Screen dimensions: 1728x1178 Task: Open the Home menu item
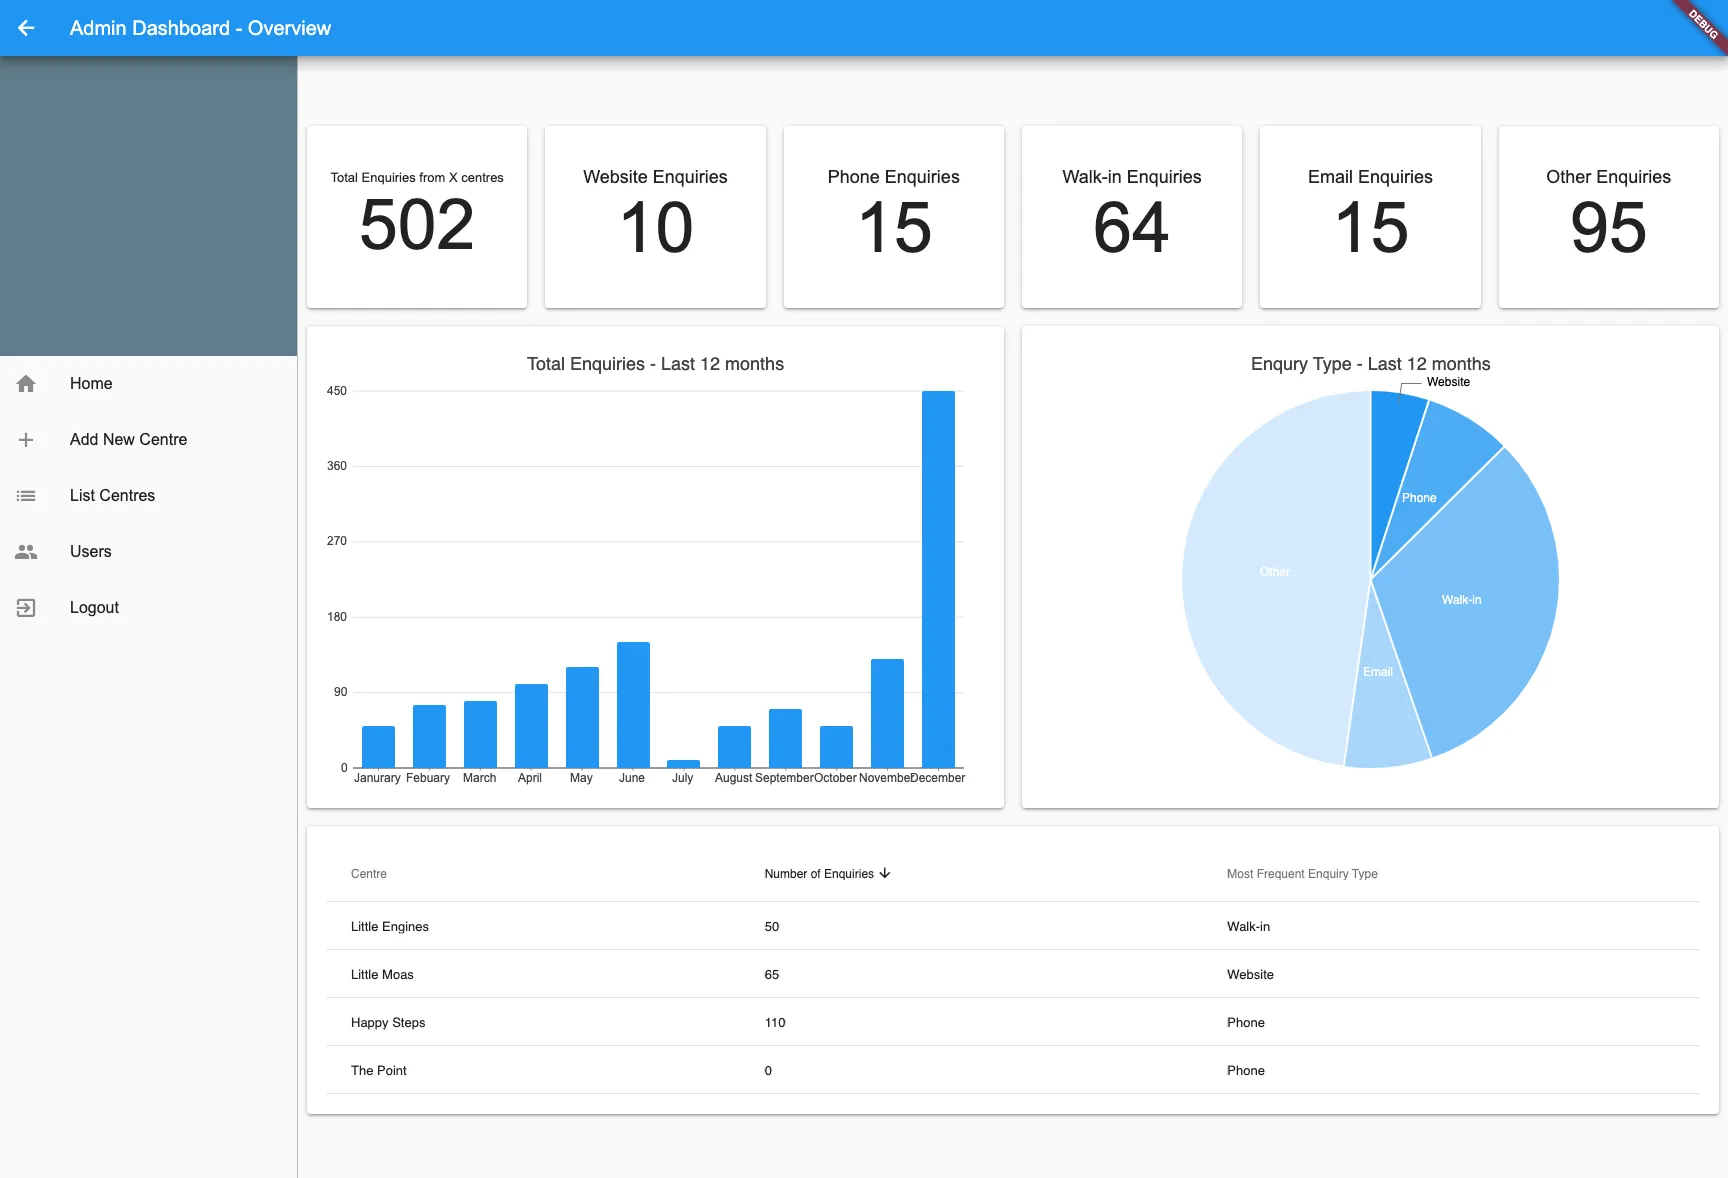(148, 384)
